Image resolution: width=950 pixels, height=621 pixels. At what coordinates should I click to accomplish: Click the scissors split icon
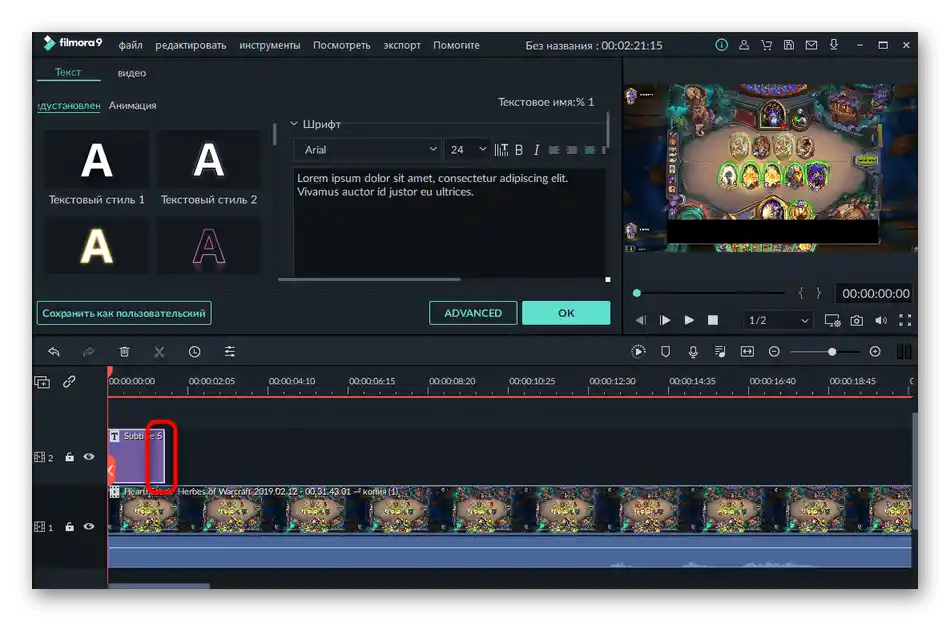(x=159, y=352)
